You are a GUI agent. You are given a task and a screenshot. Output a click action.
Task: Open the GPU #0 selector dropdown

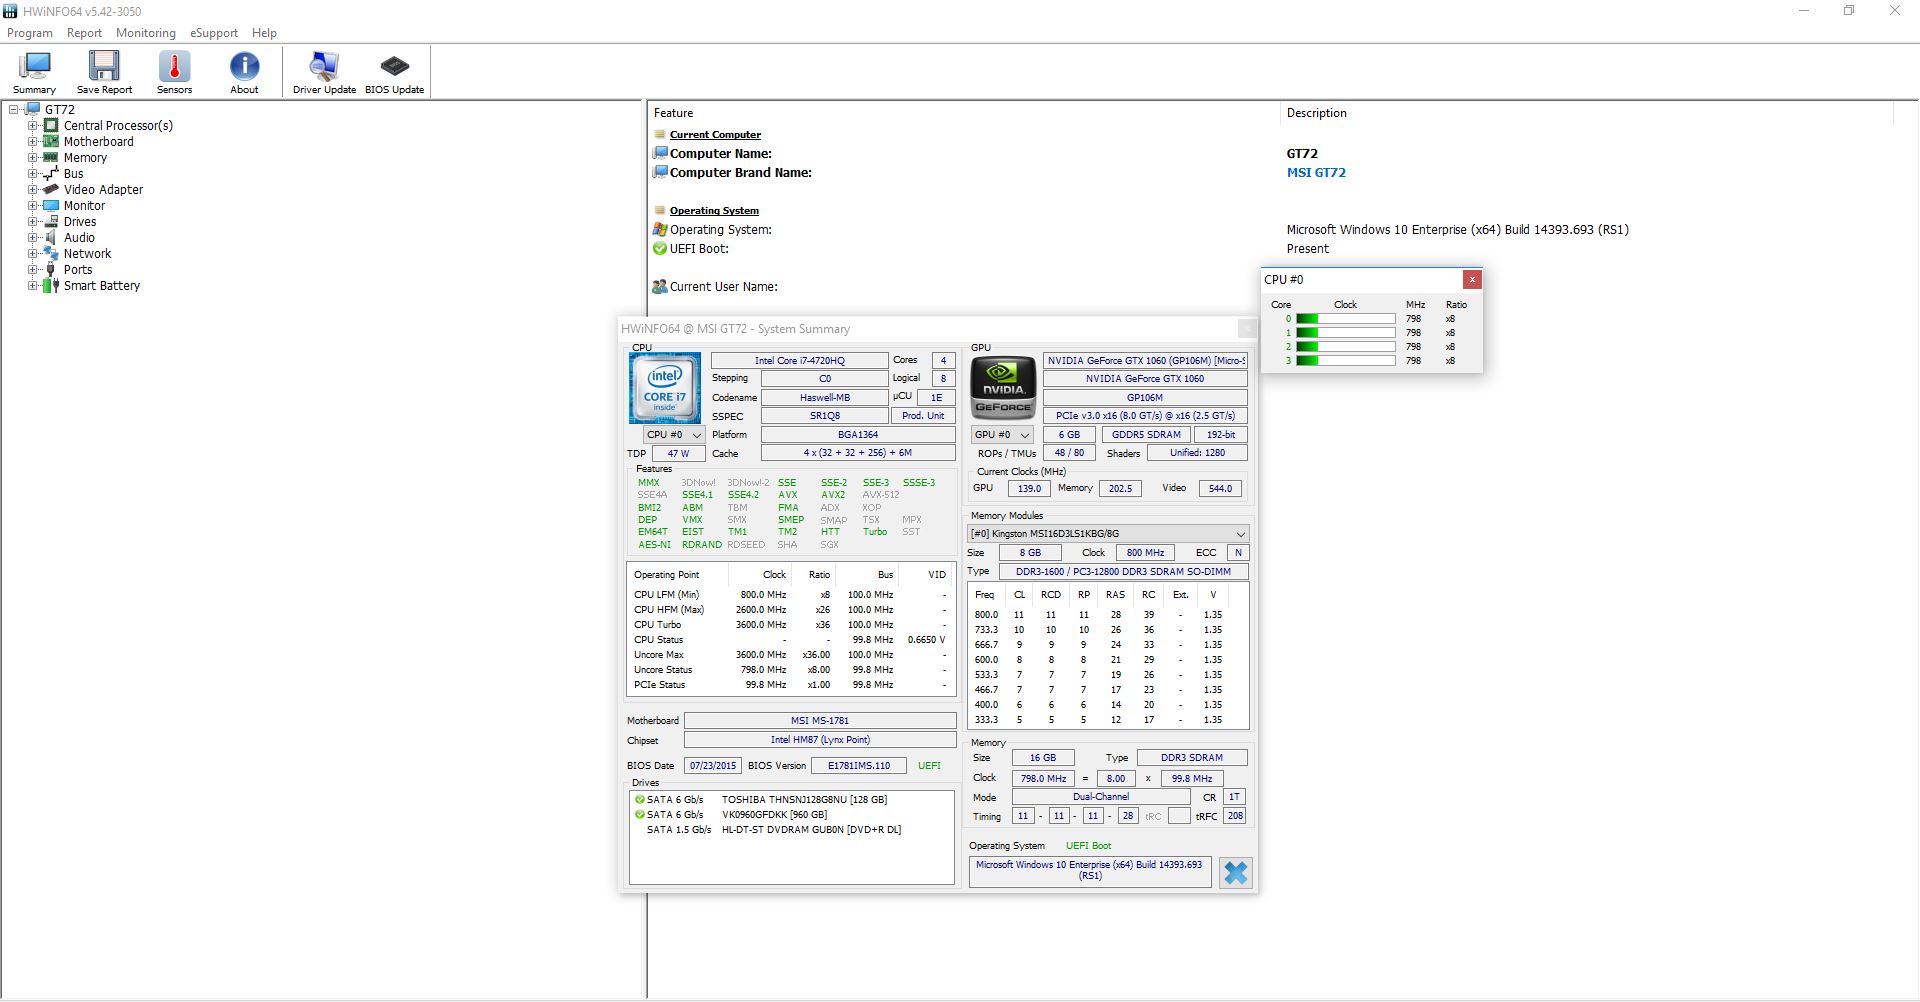(x=1001, y=435)
